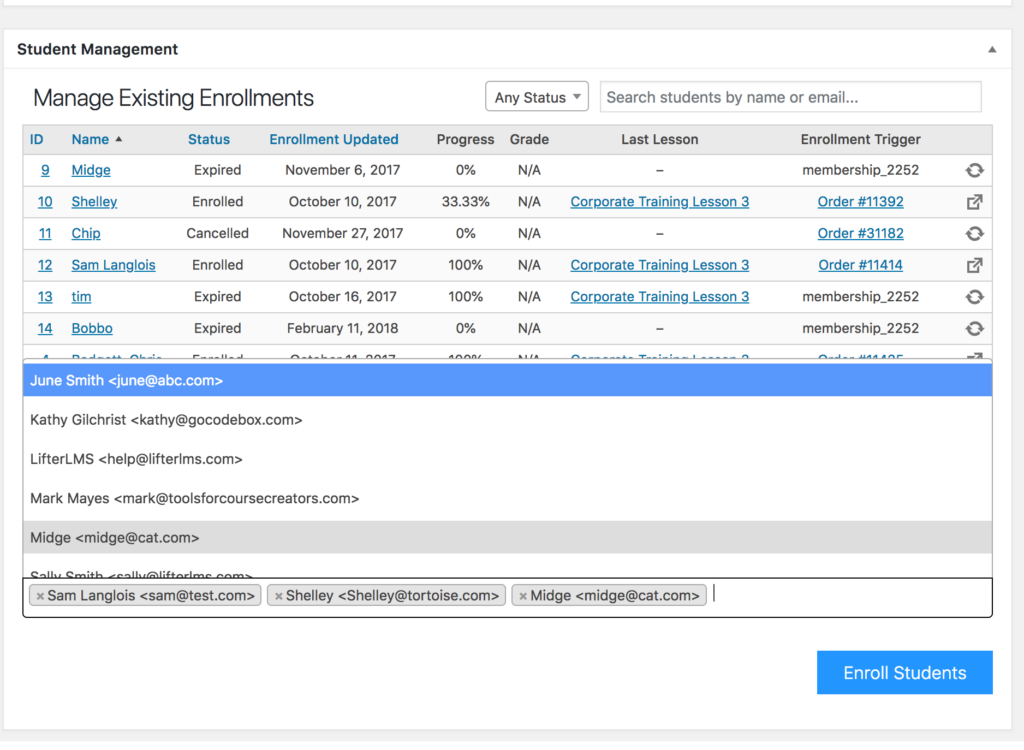This screenshot has width=1024, height=750.
Task: Select June Smith from suggestions list
Action: point(507,380)
